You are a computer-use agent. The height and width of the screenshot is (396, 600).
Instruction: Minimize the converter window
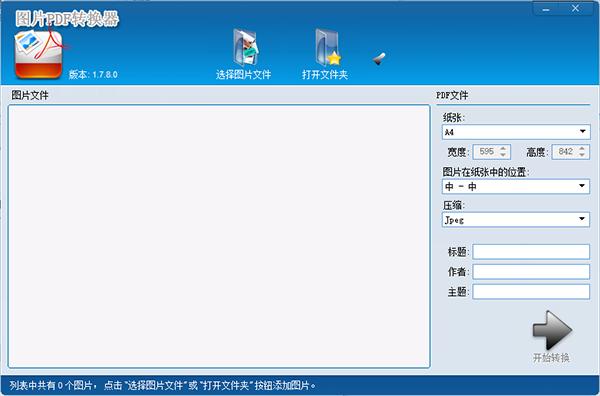click(x=546, y=9)
